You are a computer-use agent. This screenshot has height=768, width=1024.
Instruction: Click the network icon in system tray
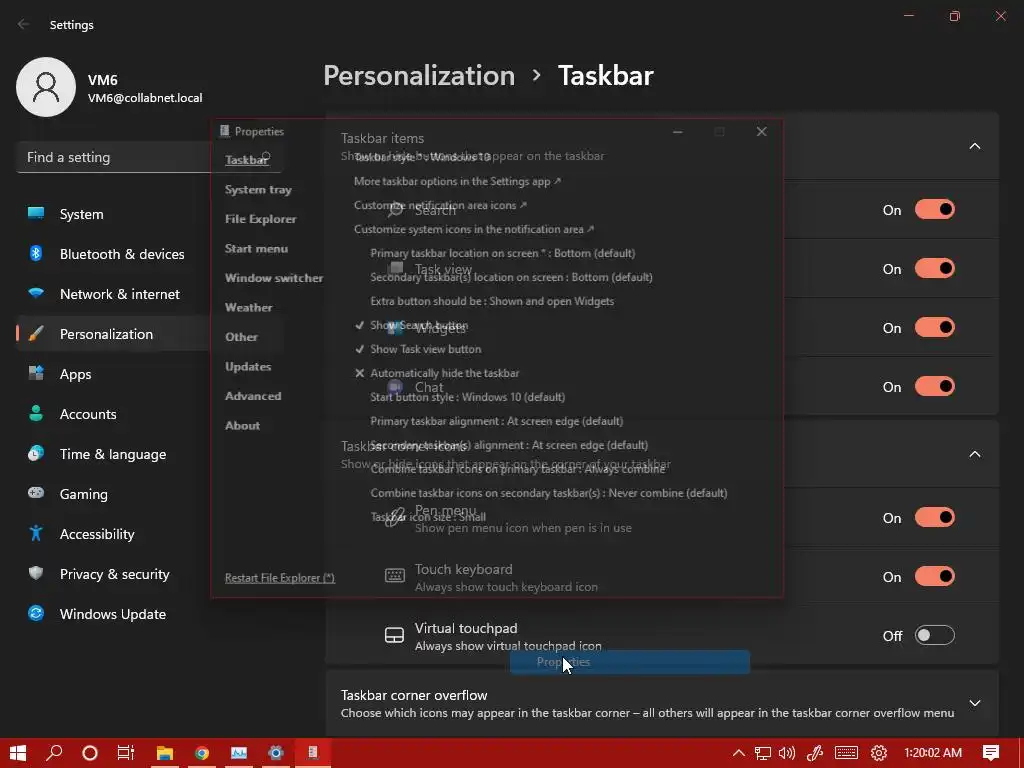click(x=763, y=753)
